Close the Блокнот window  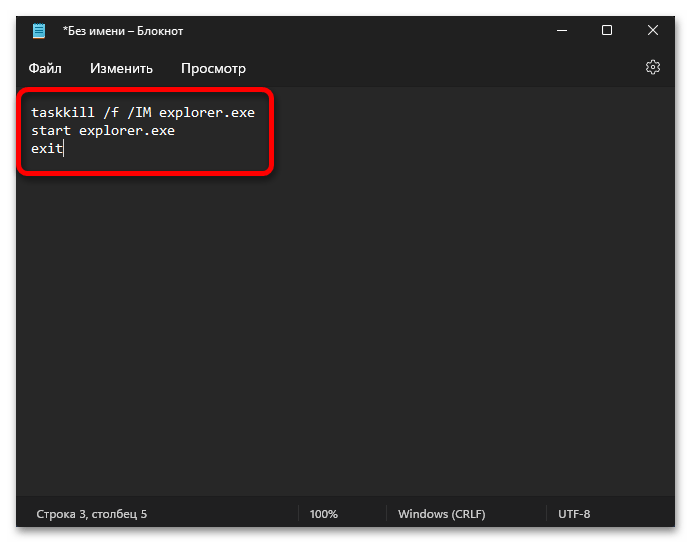pyautogui.click(x=653, y=30)
